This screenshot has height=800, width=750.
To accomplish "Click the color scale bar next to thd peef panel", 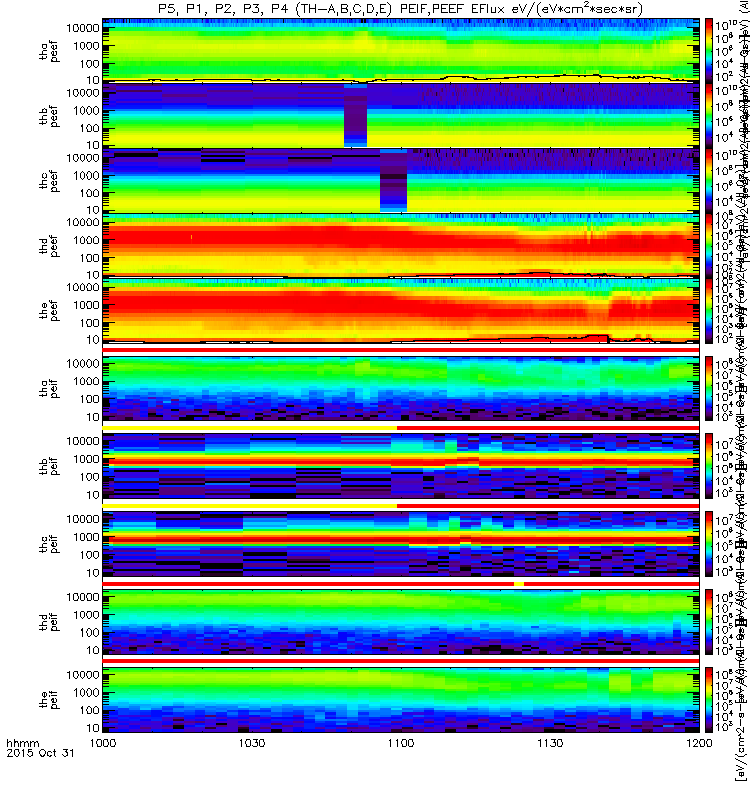I will point(709,245).
